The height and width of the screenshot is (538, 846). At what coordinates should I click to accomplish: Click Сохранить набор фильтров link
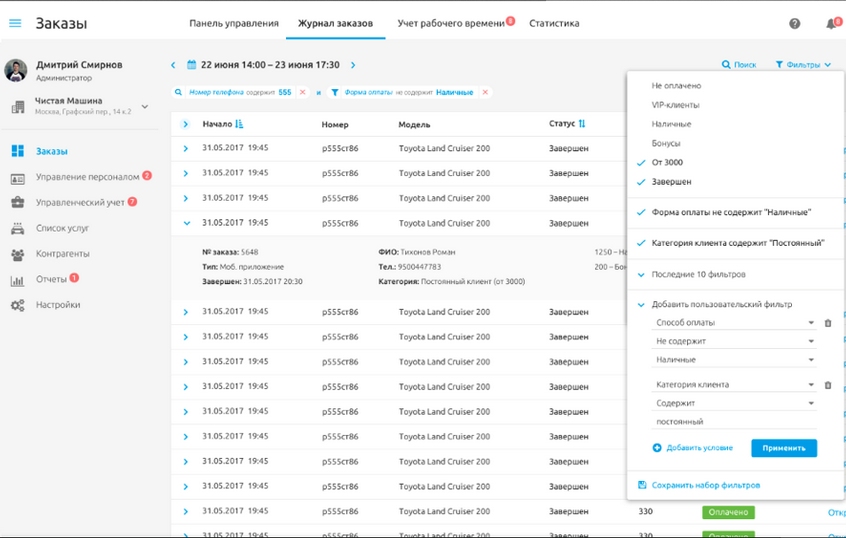pyautogui.click(x=699, y=485)
